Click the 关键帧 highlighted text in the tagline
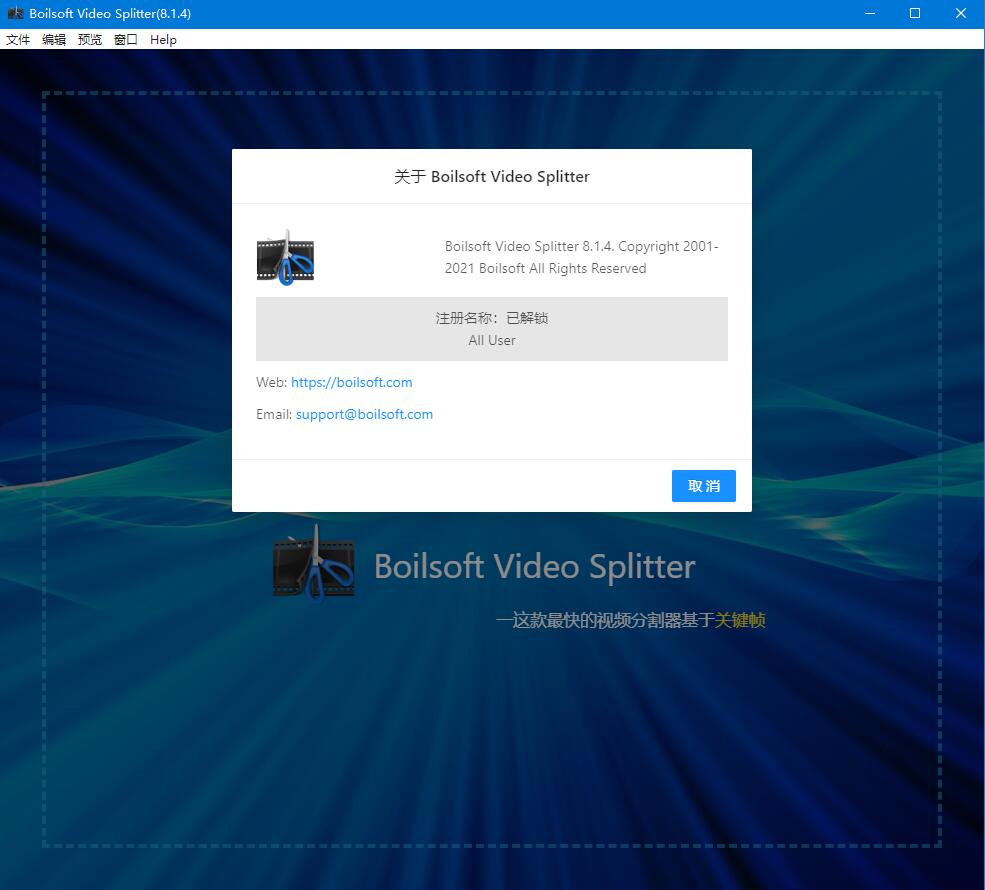The image size is (985, 890). point(740,621)
